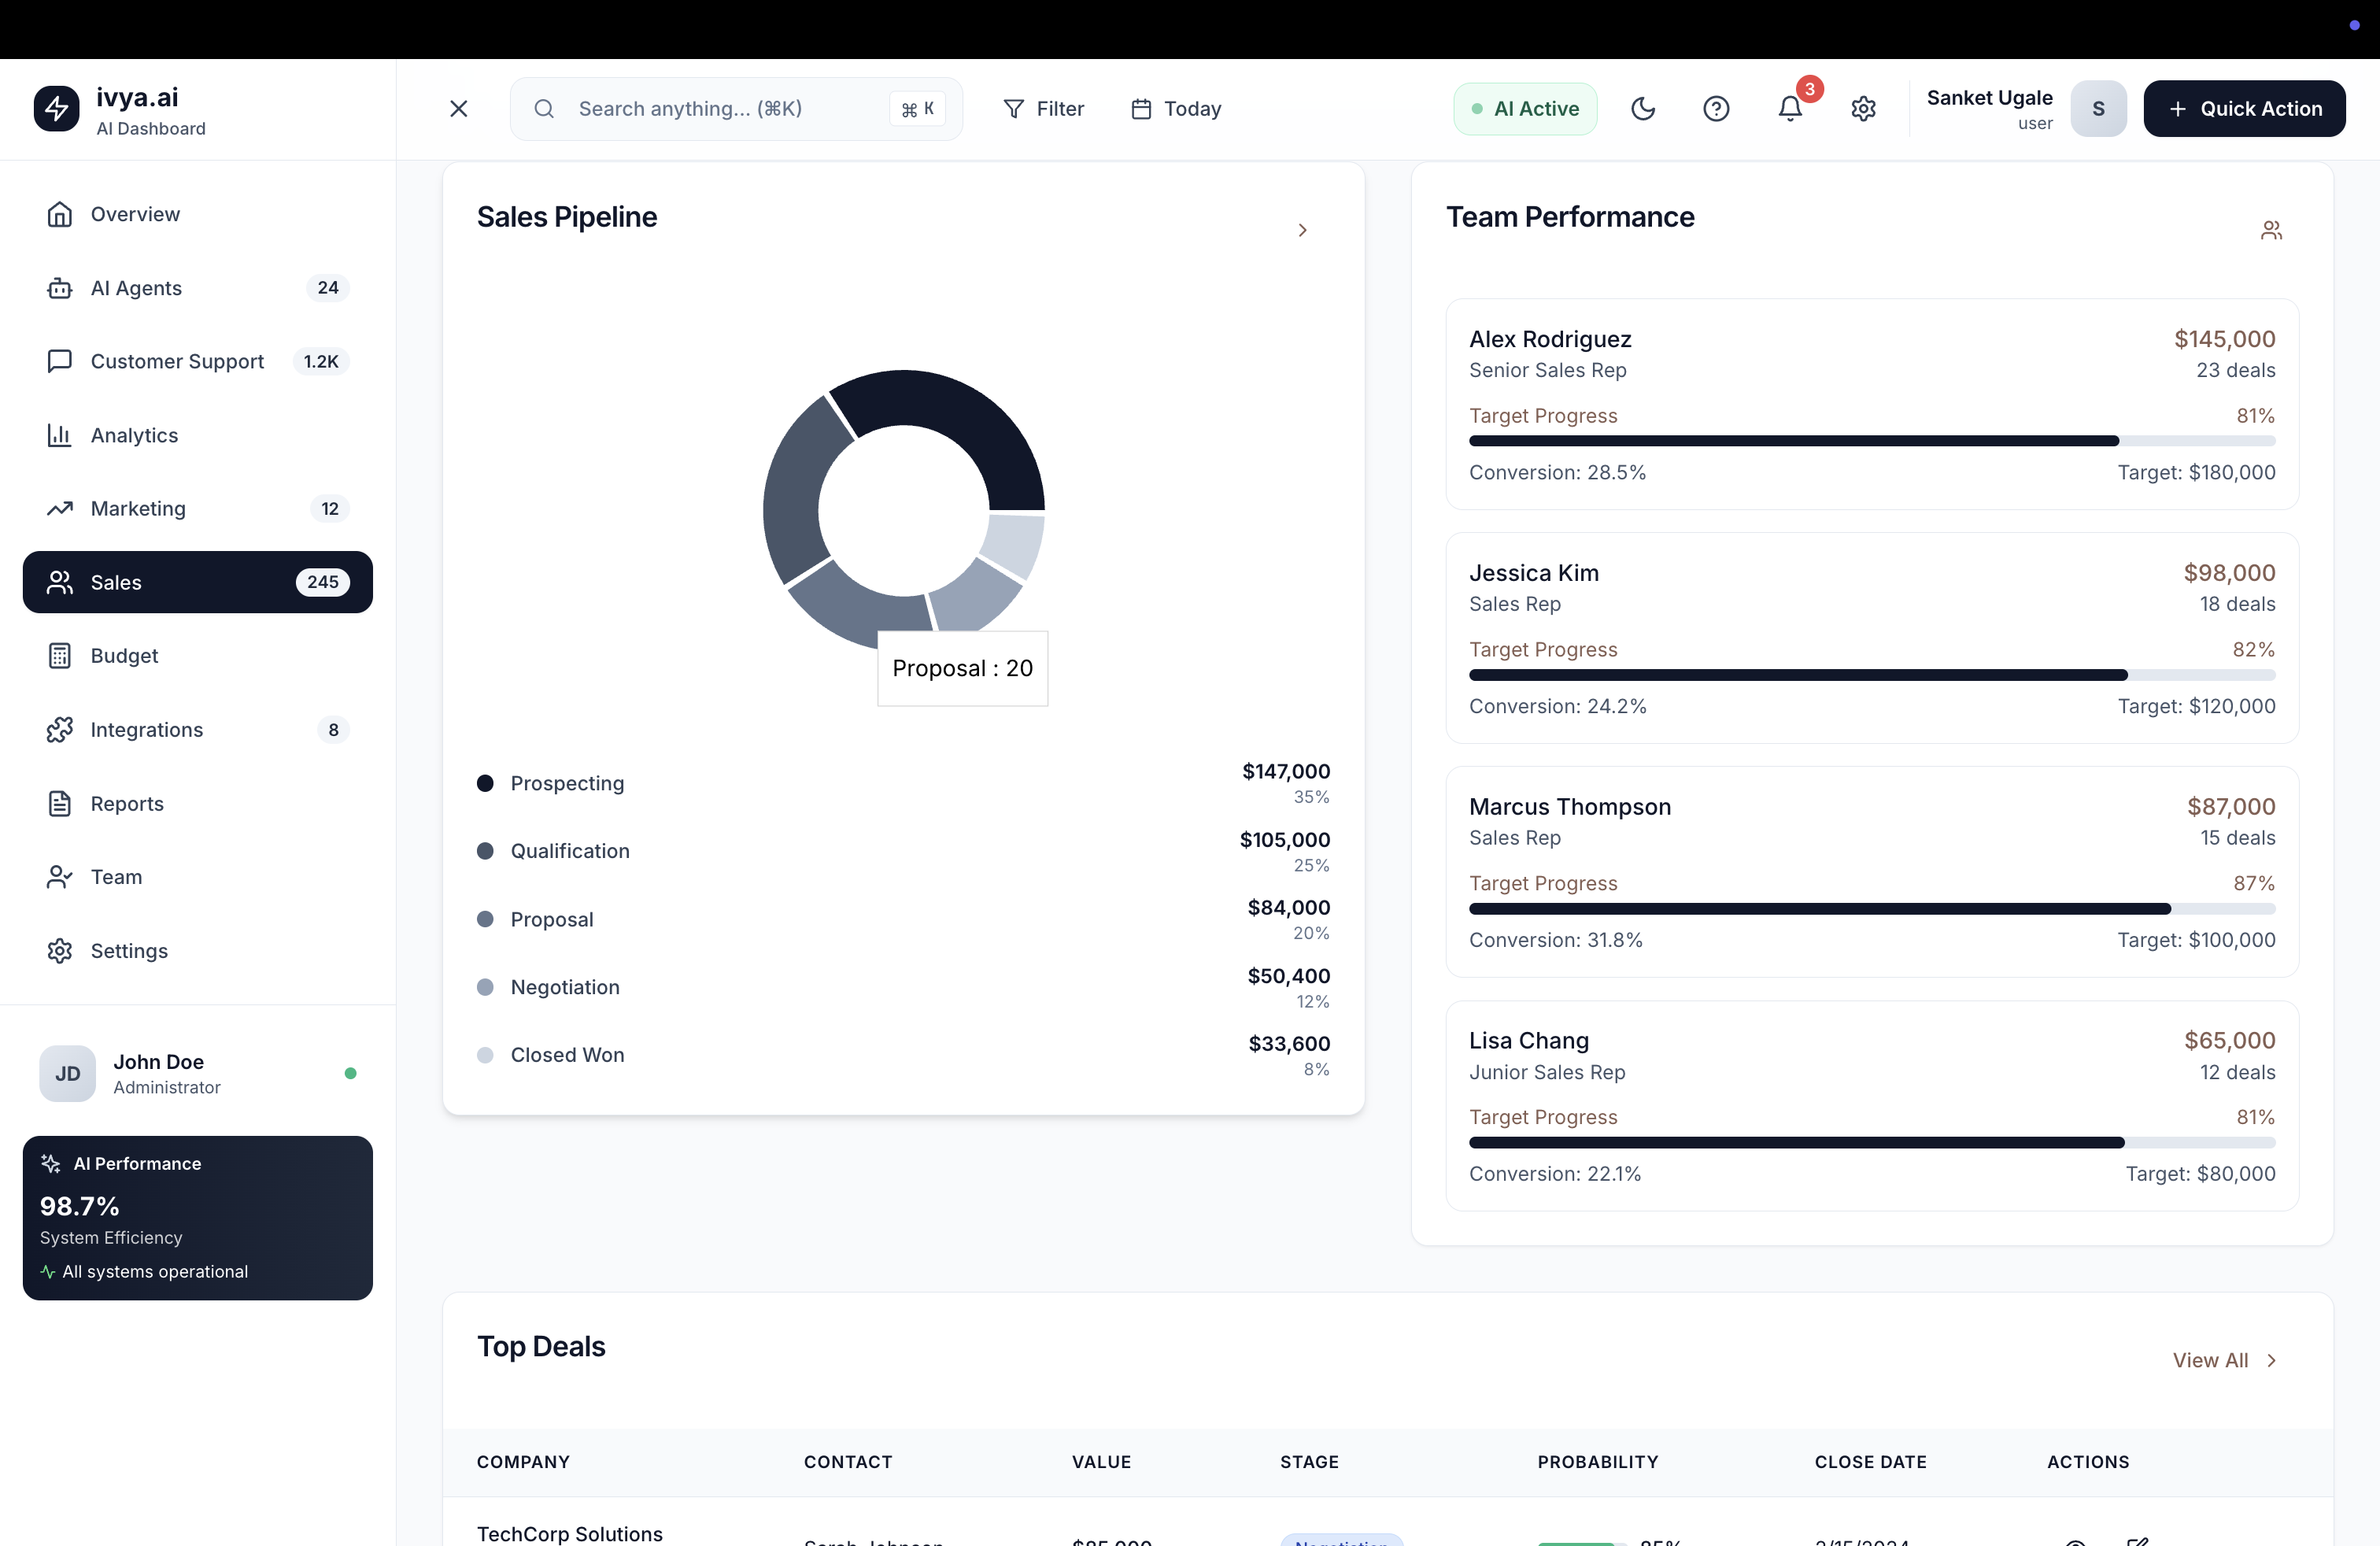
Task: Click View All link in Top Deals
Action: click(x=2223, y=1360)
